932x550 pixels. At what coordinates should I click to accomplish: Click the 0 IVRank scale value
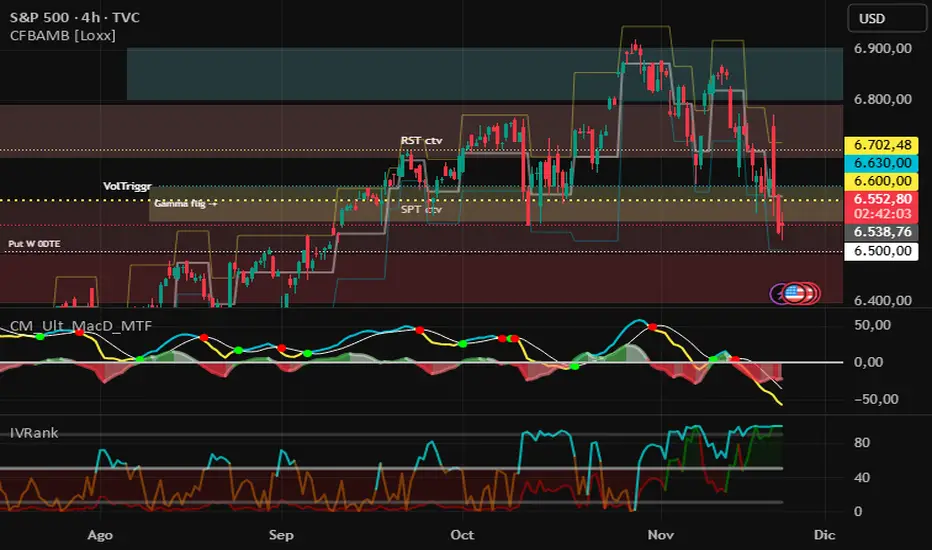858,511
